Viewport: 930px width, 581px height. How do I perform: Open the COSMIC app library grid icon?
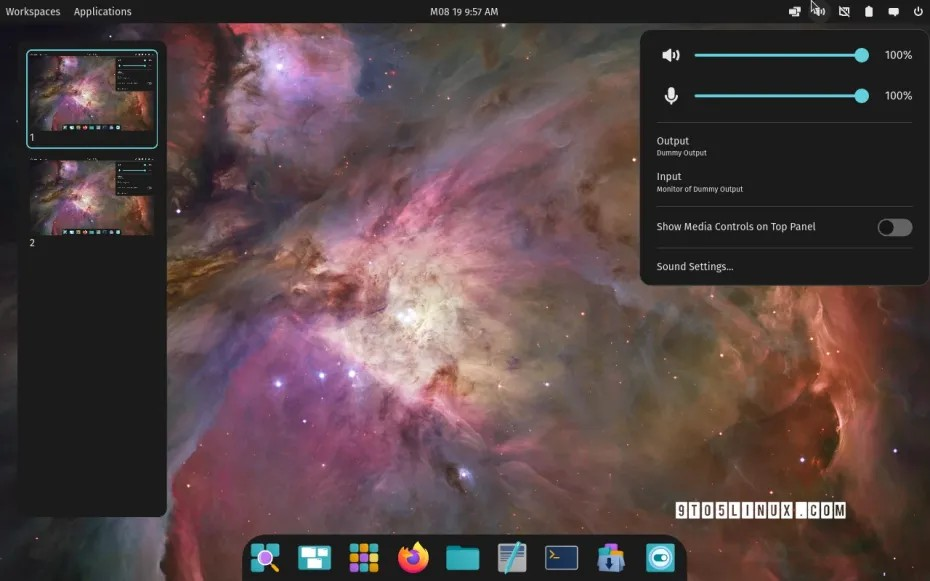pyautogui.click(x=363, y=557)
